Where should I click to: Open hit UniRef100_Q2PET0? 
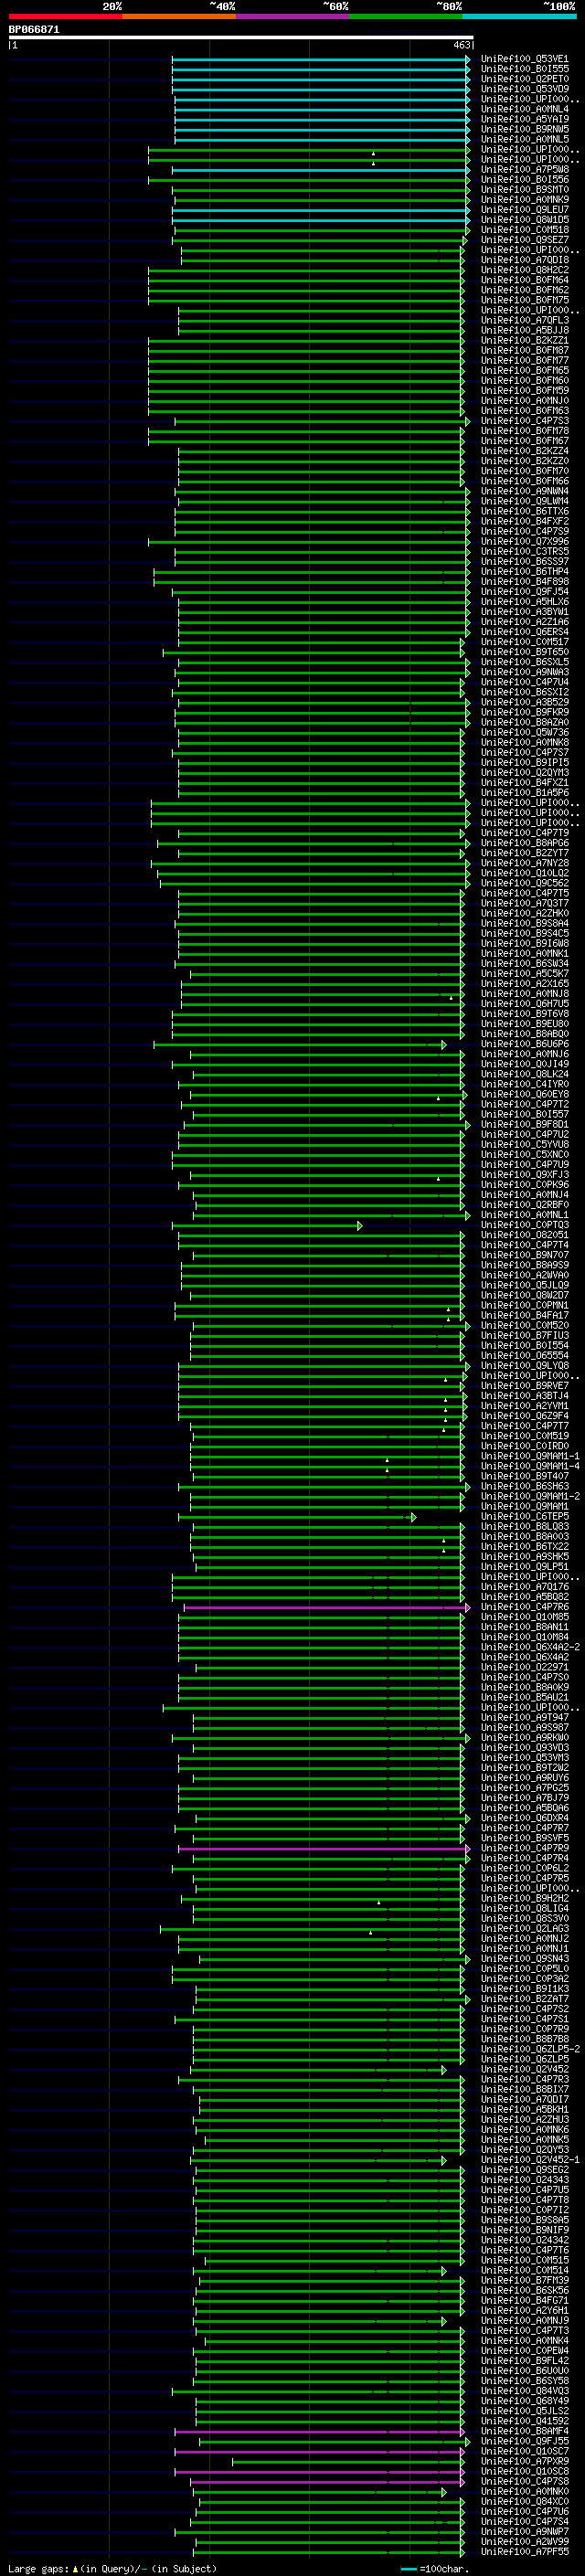coord(524,79)
